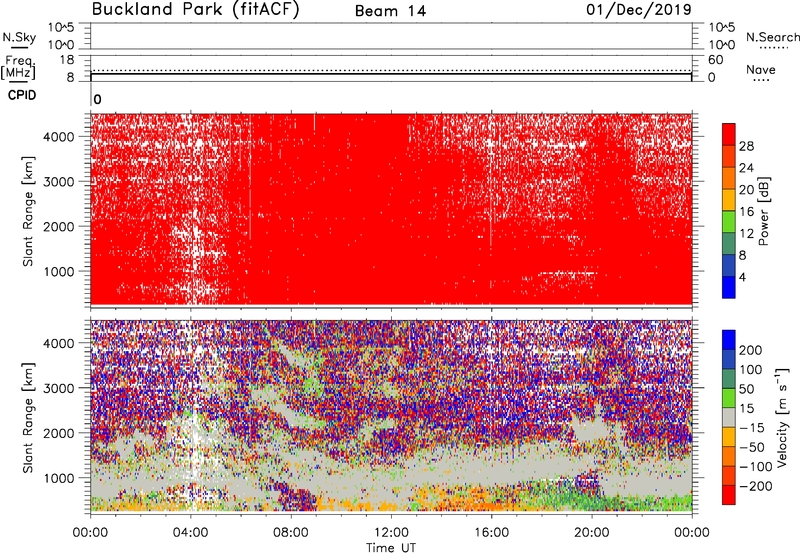800x554 pixels.
Task: Pick the orange 20–24 dB Power colorbar segment
Action: point(729,178)
